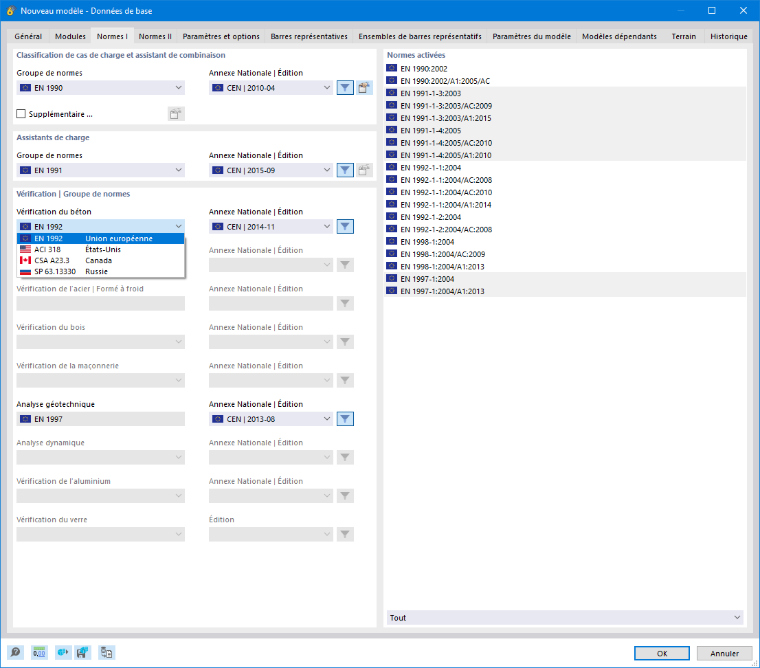Click the clipboard icon next to CEN | 2010-04 filter
Image resolution: width=760 pixels, height=668 pixels.
pos(364,88)
